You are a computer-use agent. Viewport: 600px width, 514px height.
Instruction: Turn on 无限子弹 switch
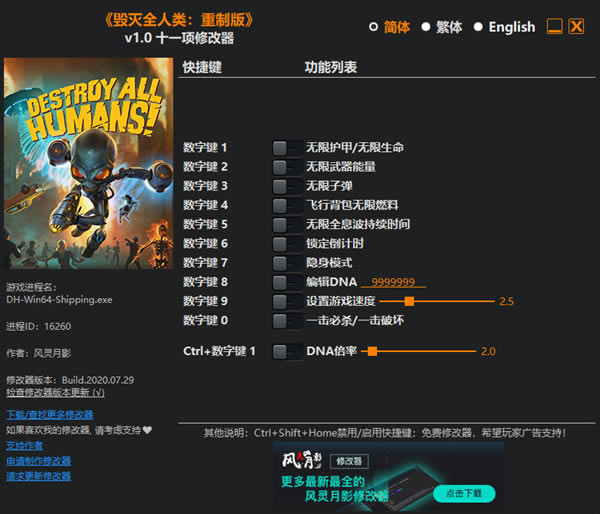[x=286, y=186]
